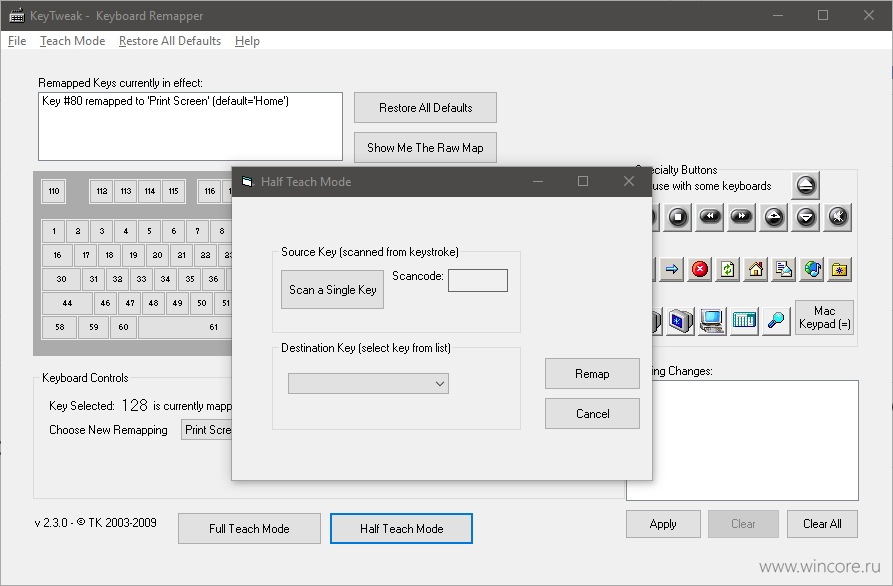Image resolution: width=893 pixels, height=586 pixels.
Task: Open the Help menu
Action: (x=247, y=41)
